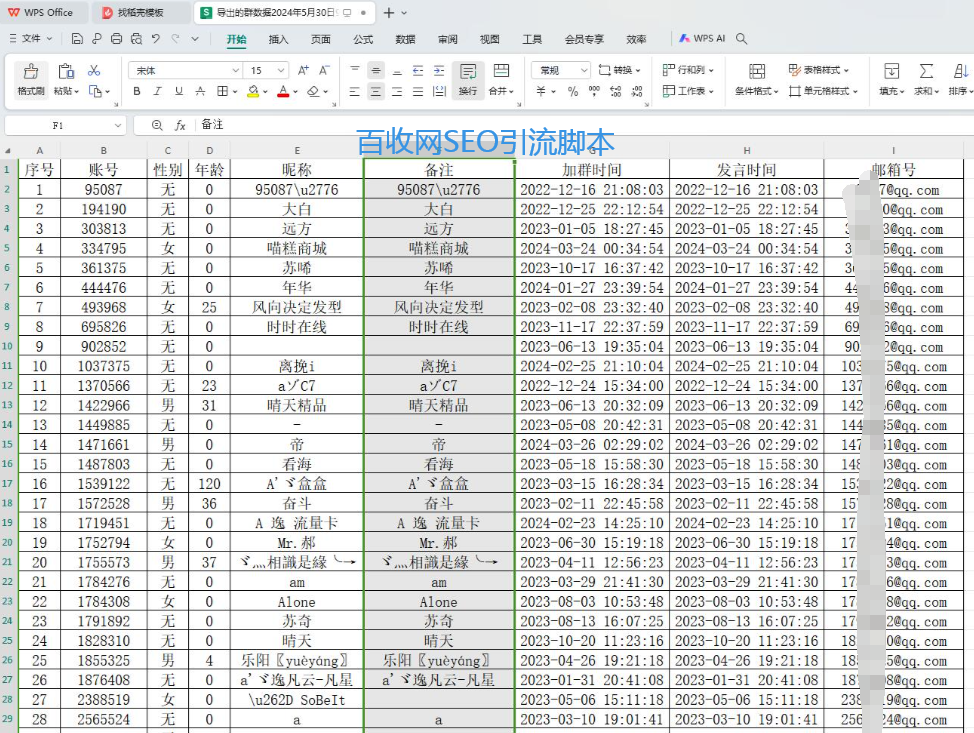974x733 pixels.
Task: Open the WPS AI button
Action: pos(702,39)
